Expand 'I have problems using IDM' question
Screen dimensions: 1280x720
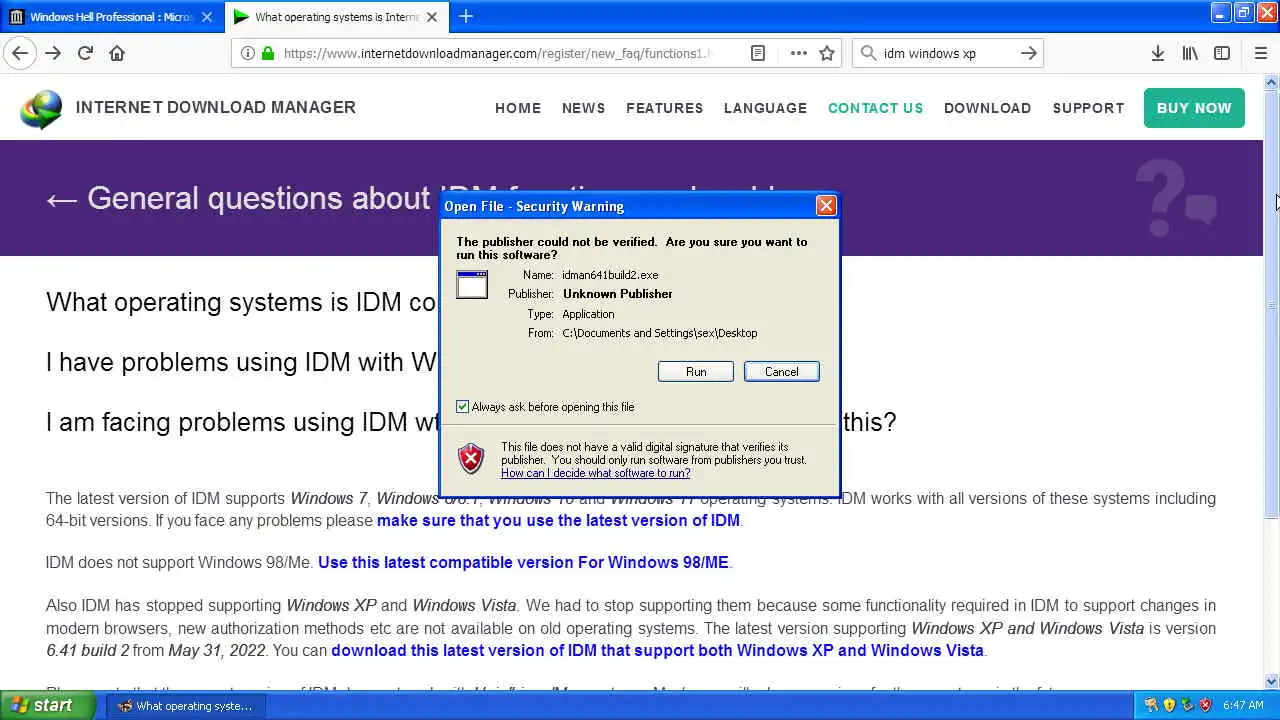pos(240,362)
